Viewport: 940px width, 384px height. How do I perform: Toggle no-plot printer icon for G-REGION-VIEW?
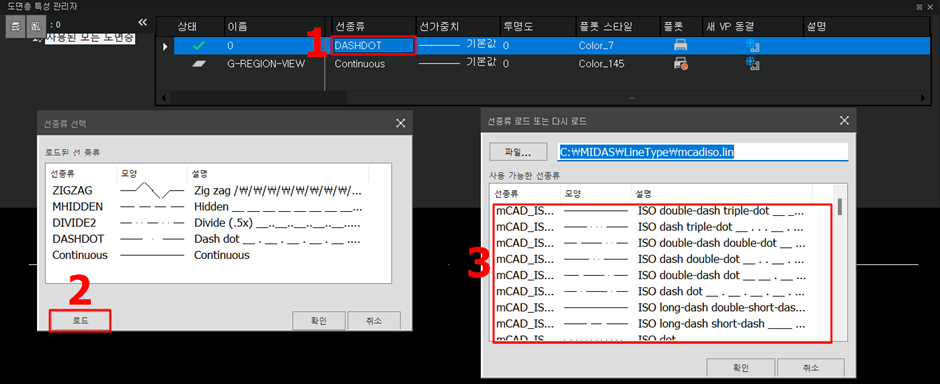(x=680, y=64)
